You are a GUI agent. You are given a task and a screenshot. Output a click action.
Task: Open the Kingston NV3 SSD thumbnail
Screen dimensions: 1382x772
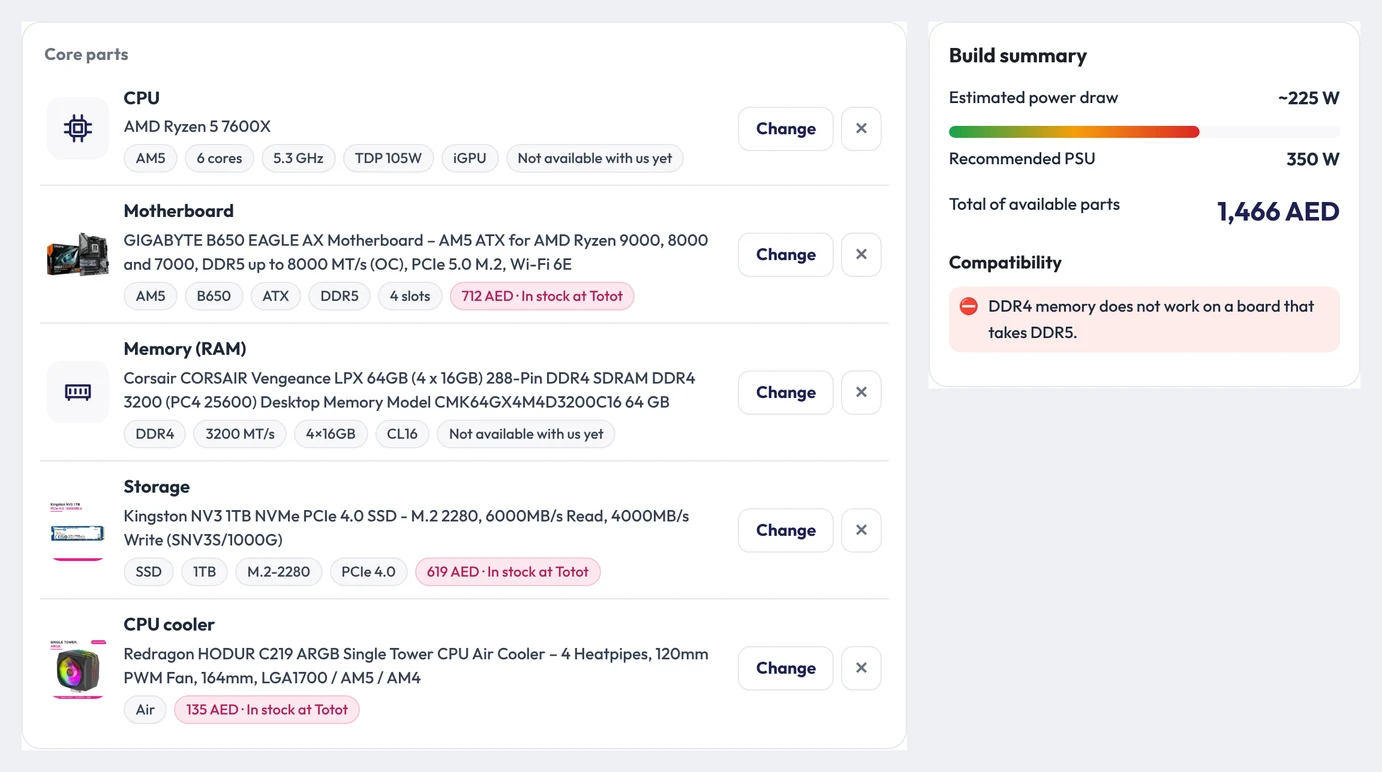78,530
